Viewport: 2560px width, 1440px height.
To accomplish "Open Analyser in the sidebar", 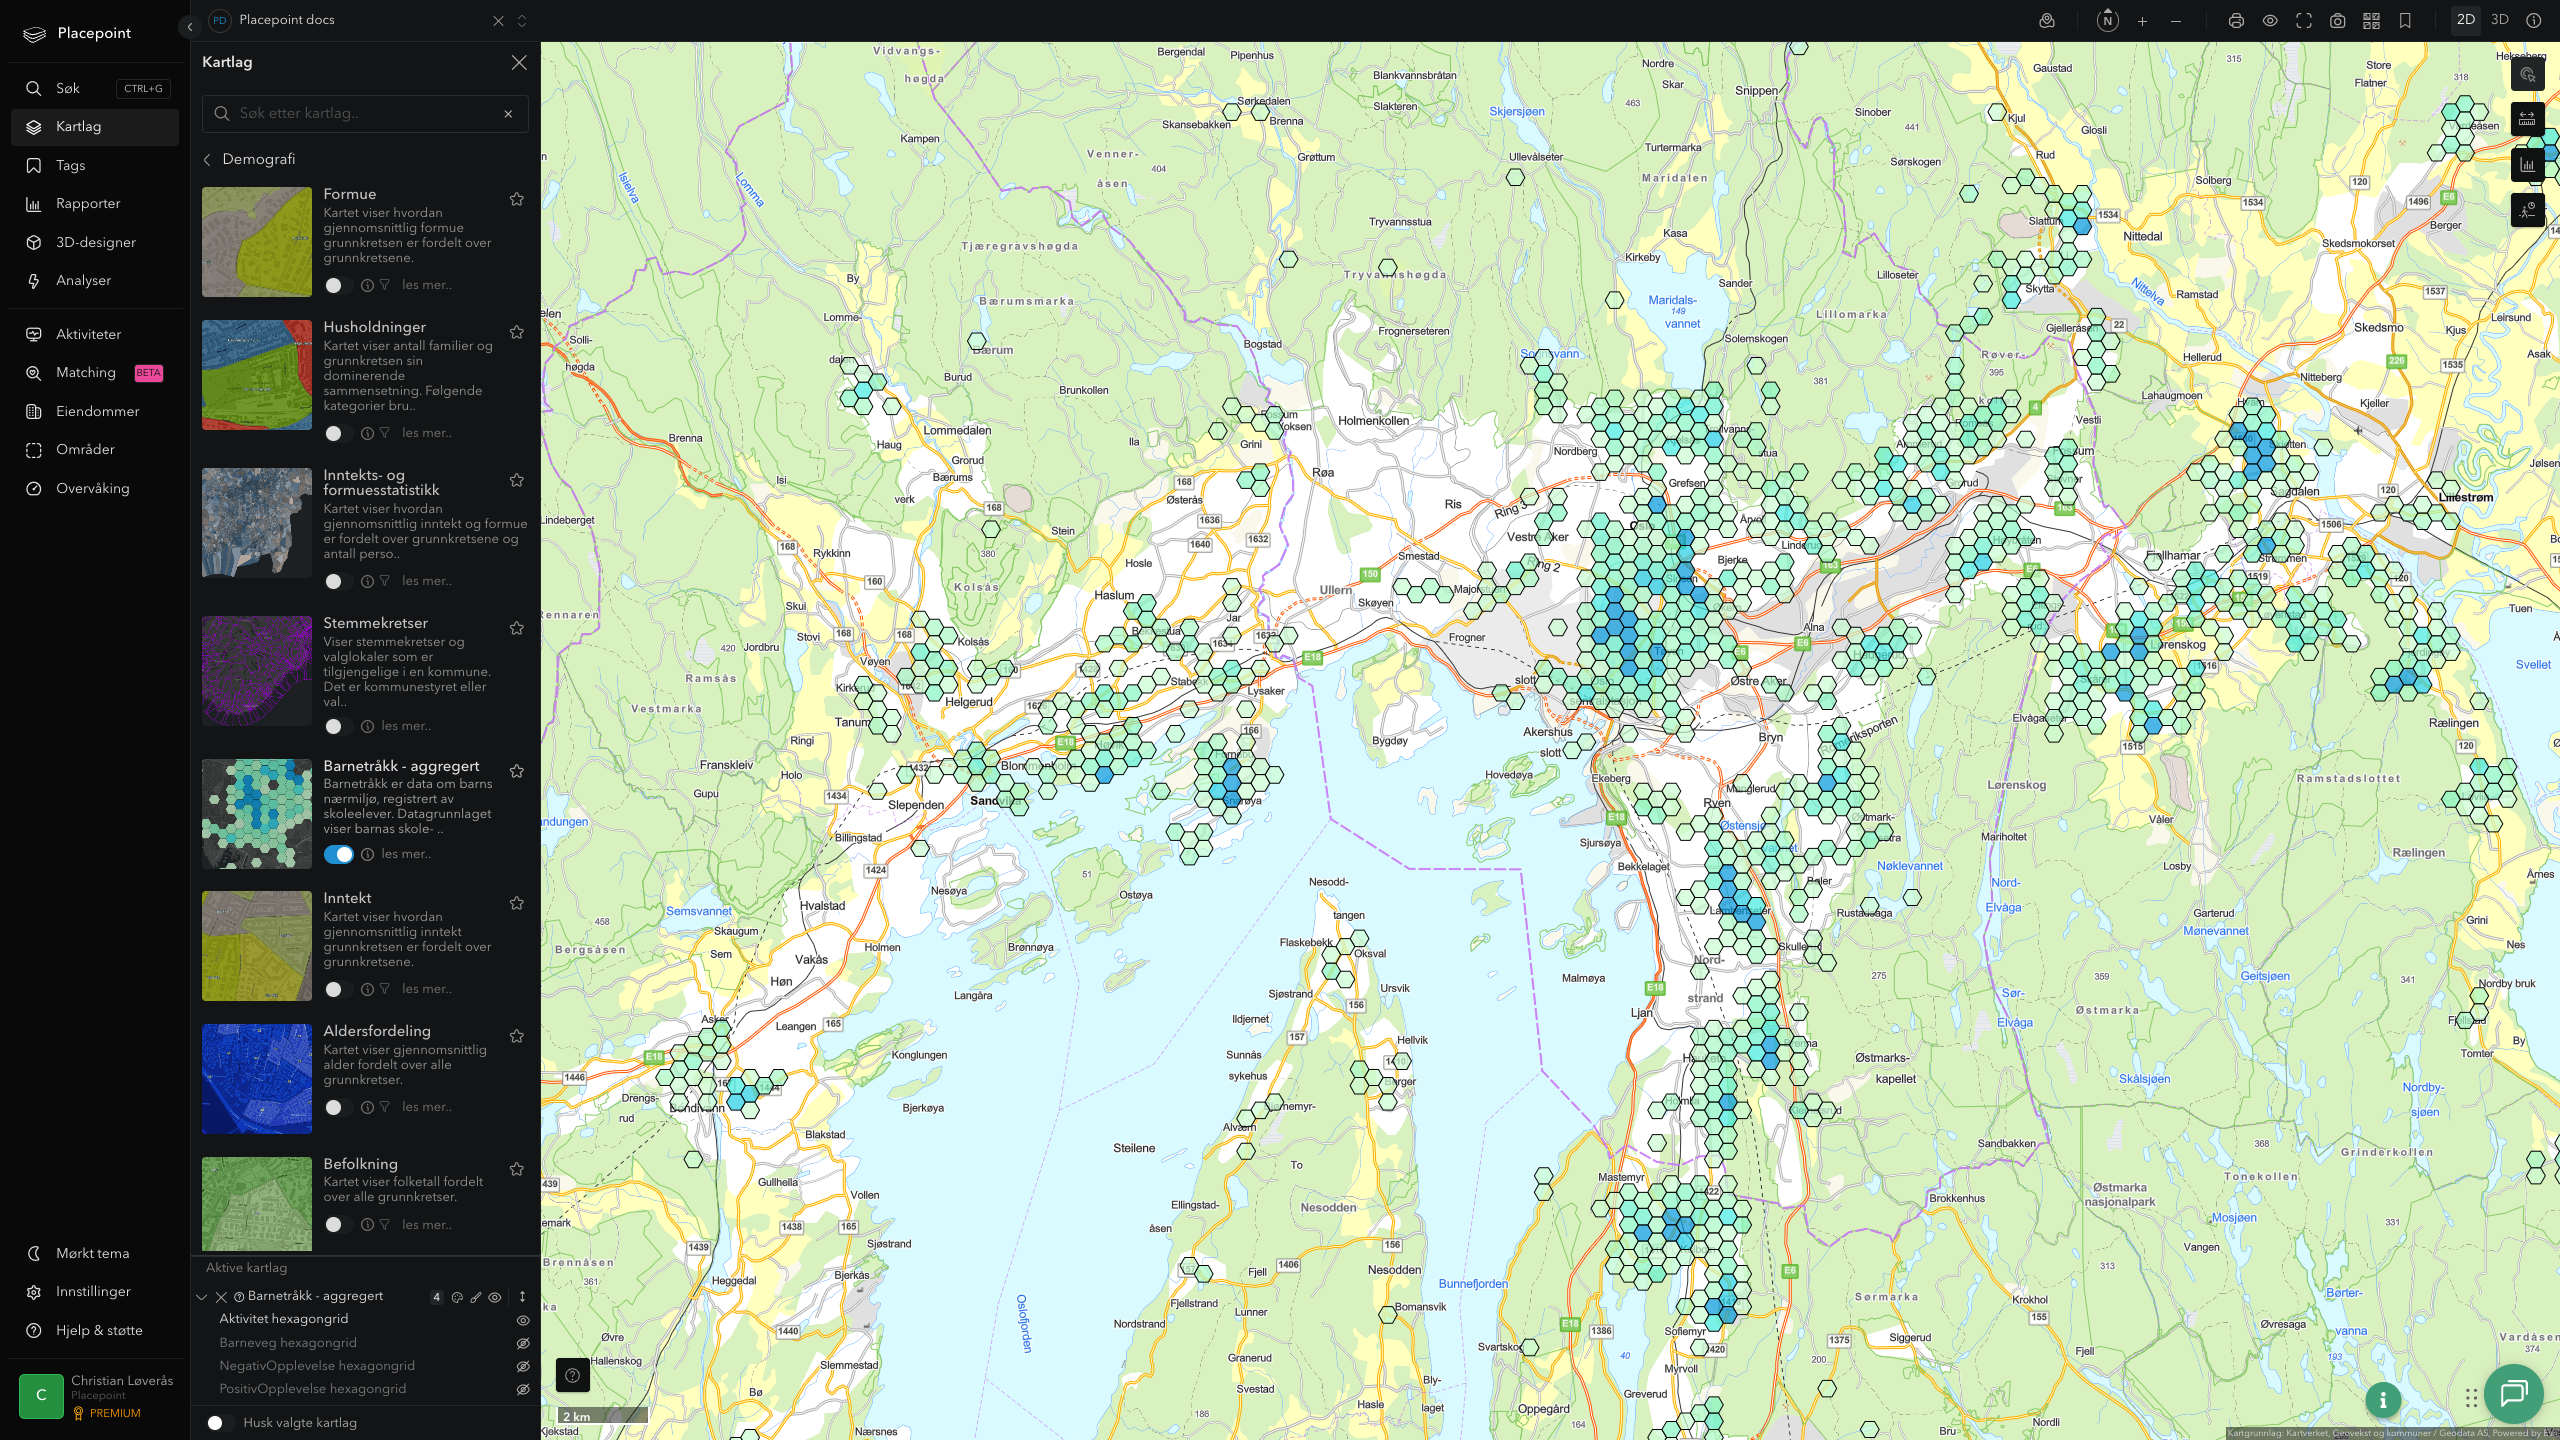I will point(95,281).
